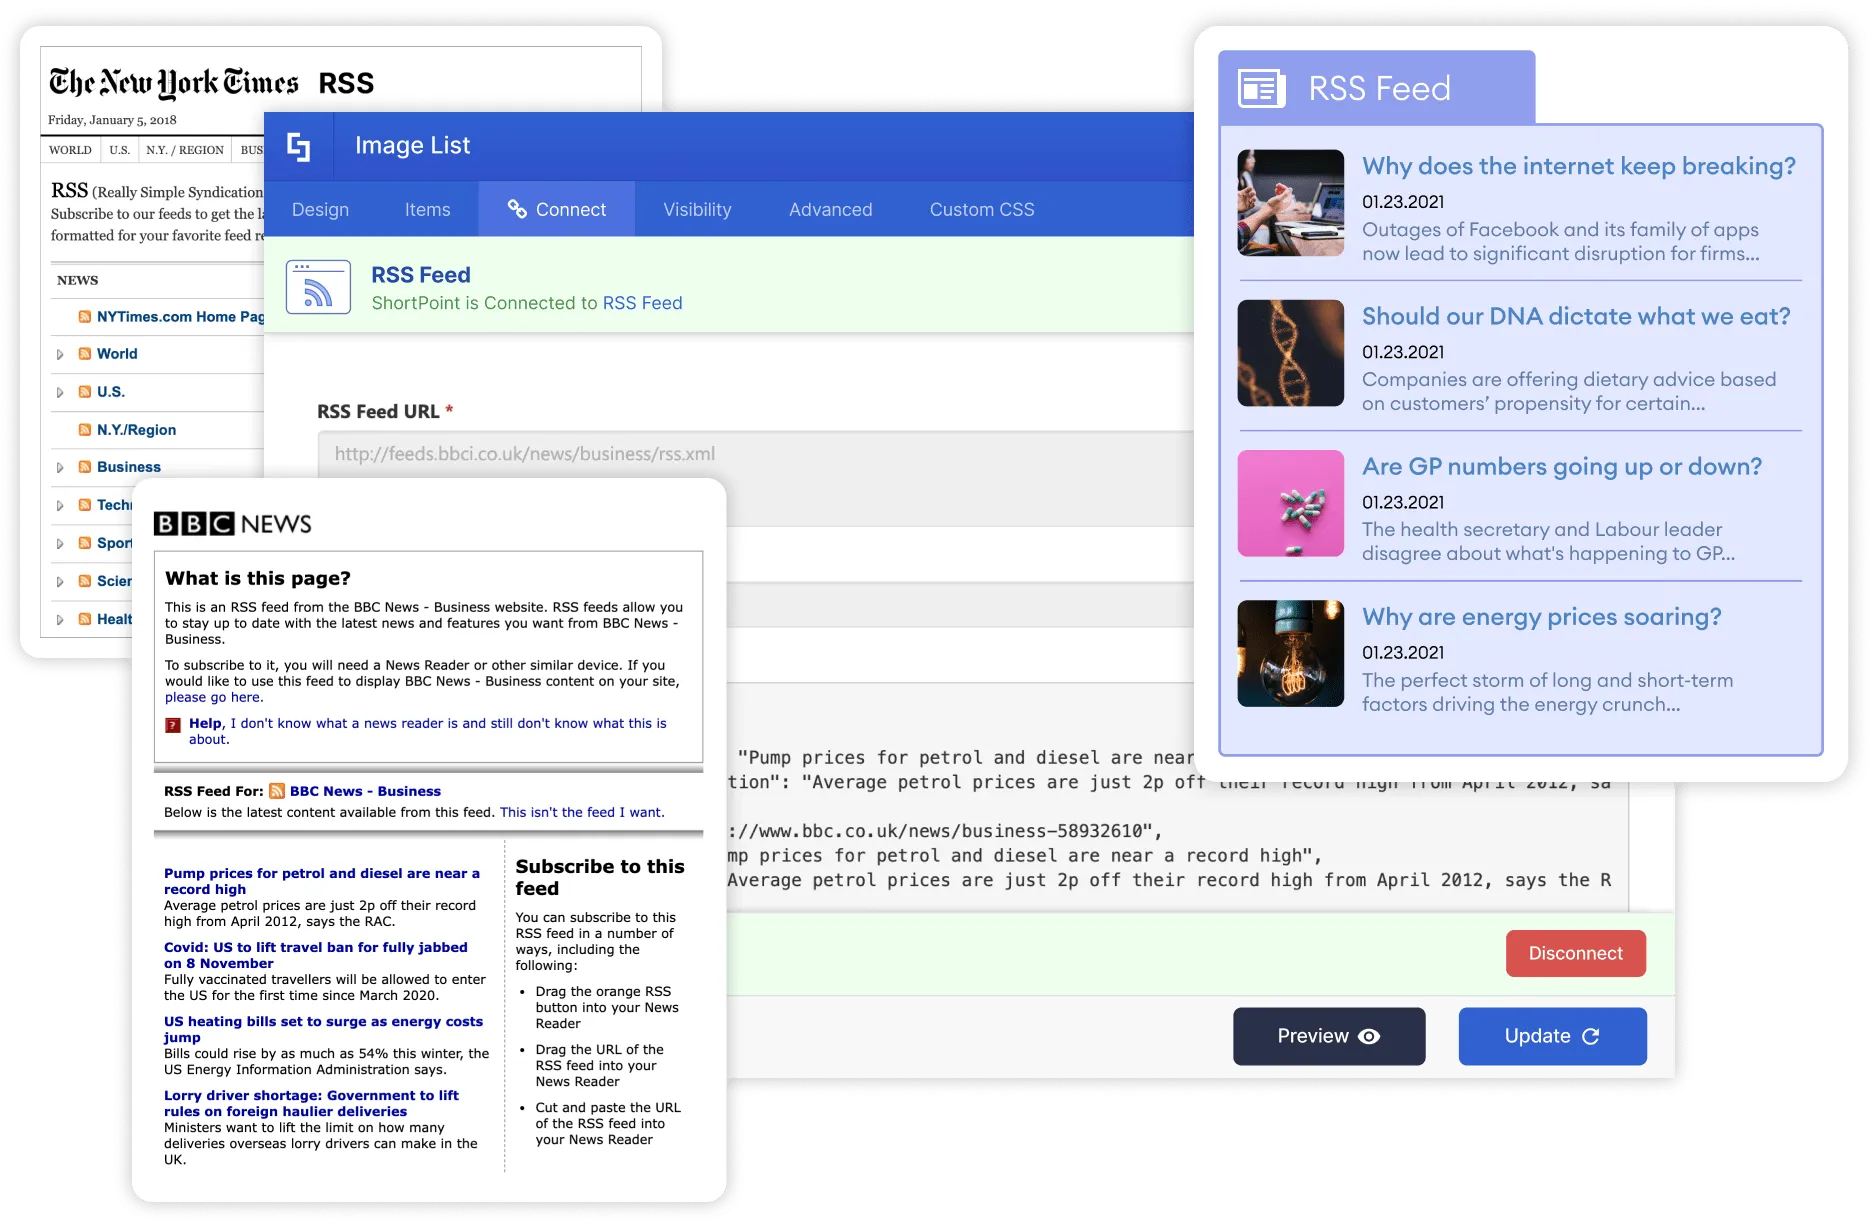Click the orange RSS icon beside World
The width and height of the screenshot is (1873, 1221).
(x=85, y=353)
